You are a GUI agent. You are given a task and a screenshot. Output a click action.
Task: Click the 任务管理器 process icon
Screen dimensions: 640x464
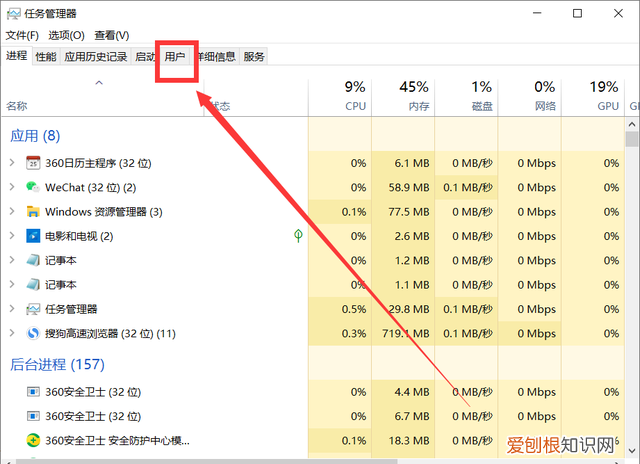coord(33,309)
